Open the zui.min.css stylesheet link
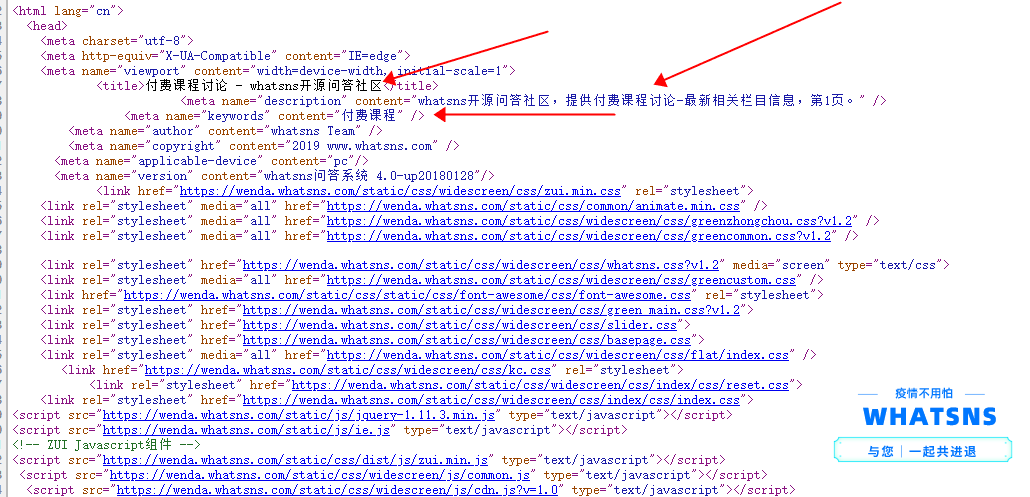The height and width of the screenshot is (497, 1030). (399, 190)
